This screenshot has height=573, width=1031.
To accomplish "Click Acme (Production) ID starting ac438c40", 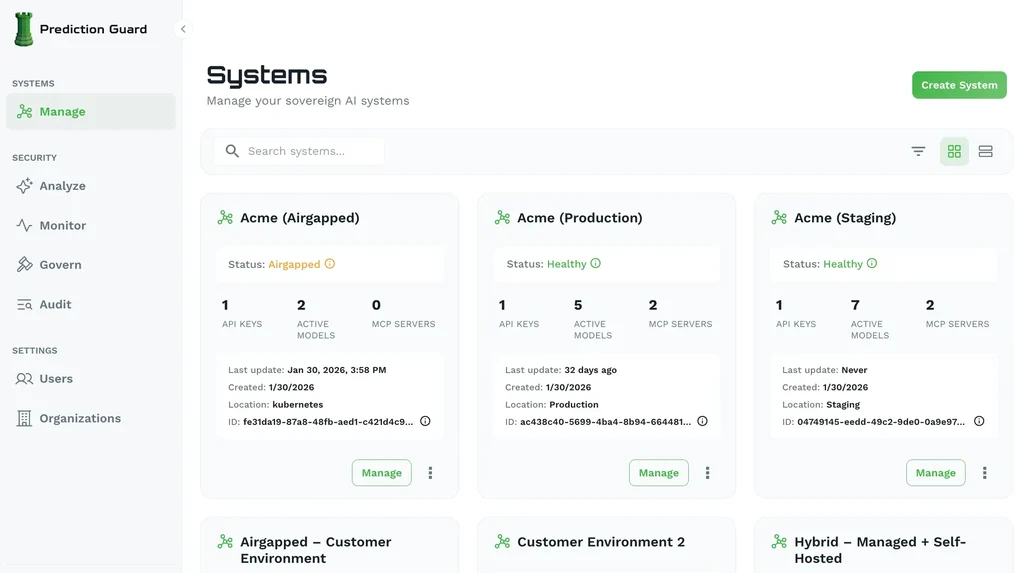I will pyautogui.click(x=605, y=422).
